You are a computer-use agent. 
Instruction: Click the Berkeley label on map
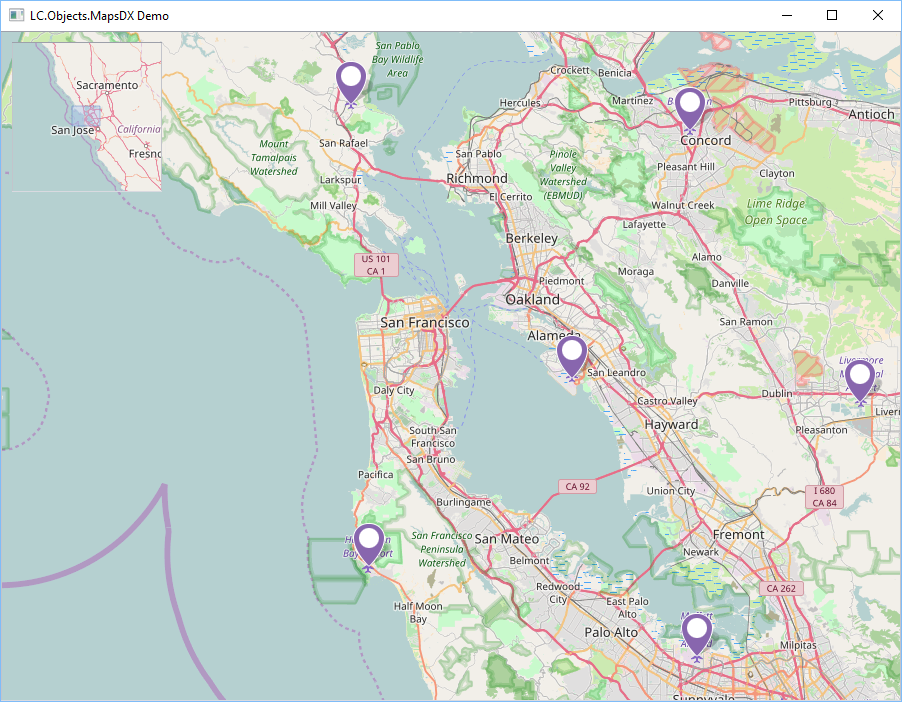coord(532,238)
